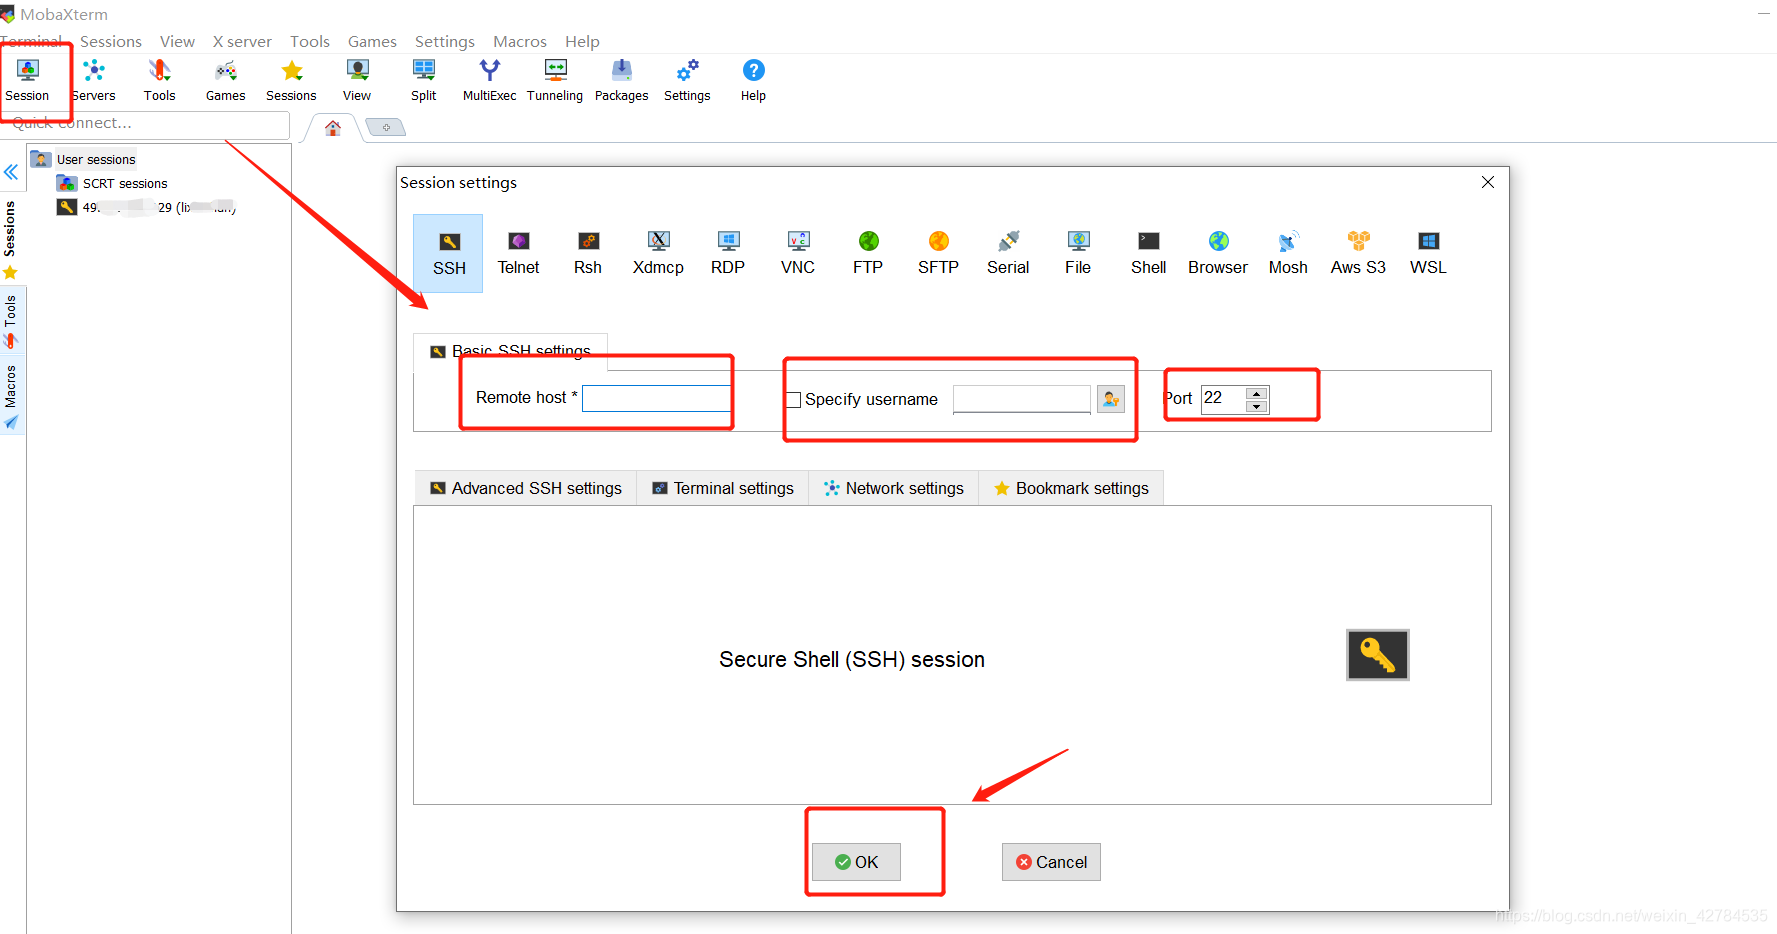The image size is (1777, 934).
Task: Open the Packages toolbar icon
Action: coord(622,80)
